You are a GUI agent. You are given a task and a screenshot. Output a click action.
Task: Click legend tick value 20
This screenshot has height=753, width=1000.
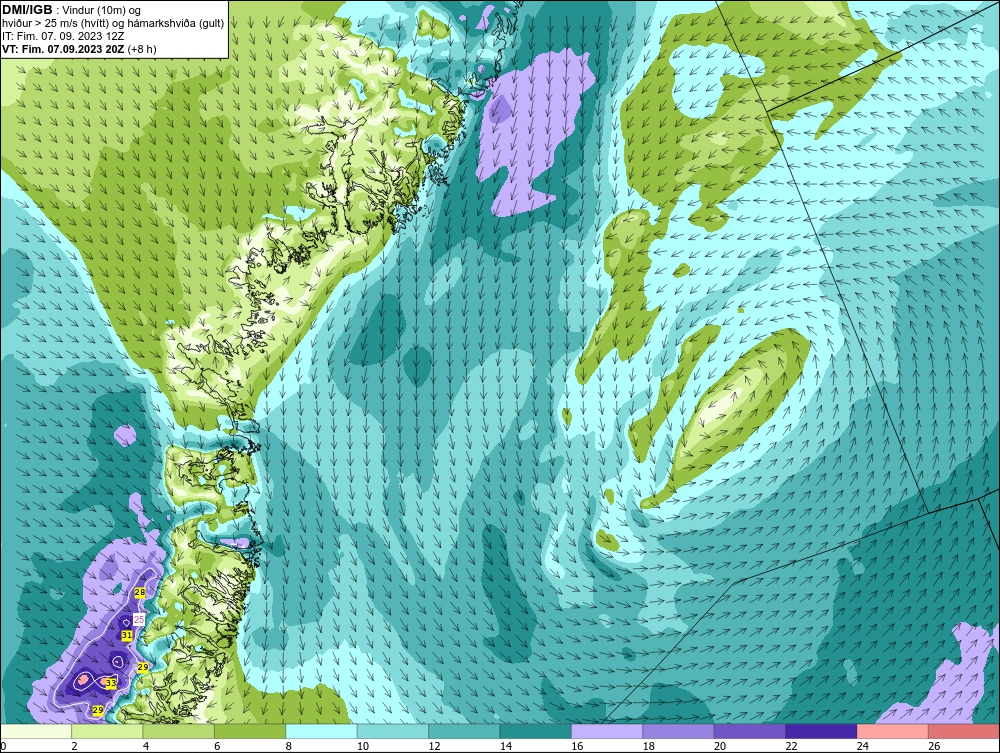click(x=720, y=746)
